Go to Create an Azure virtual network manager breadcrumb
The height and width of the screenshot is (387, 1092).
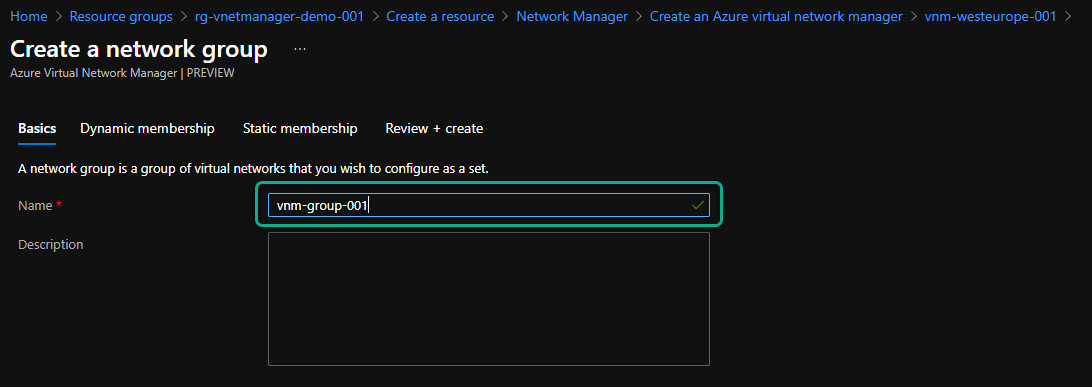click(776, 17)
